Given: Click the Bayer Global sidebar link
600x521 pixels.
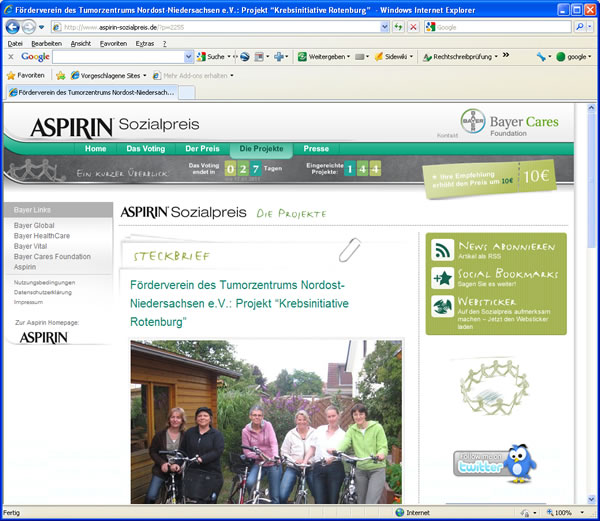Looking at the screenshot, I should tap(34, 225).
